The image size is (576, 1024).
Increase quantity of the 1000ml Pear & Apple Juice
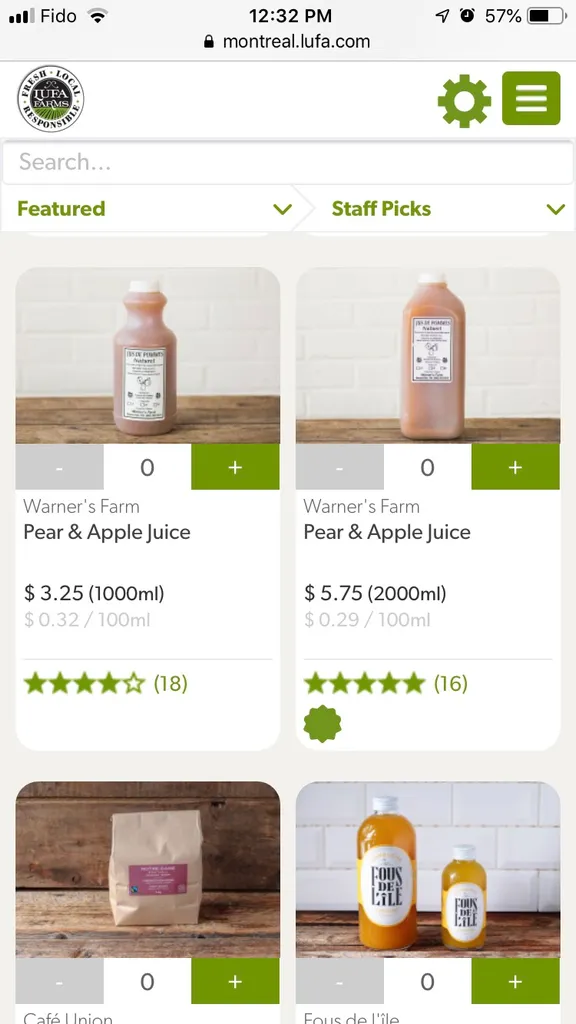235,467
